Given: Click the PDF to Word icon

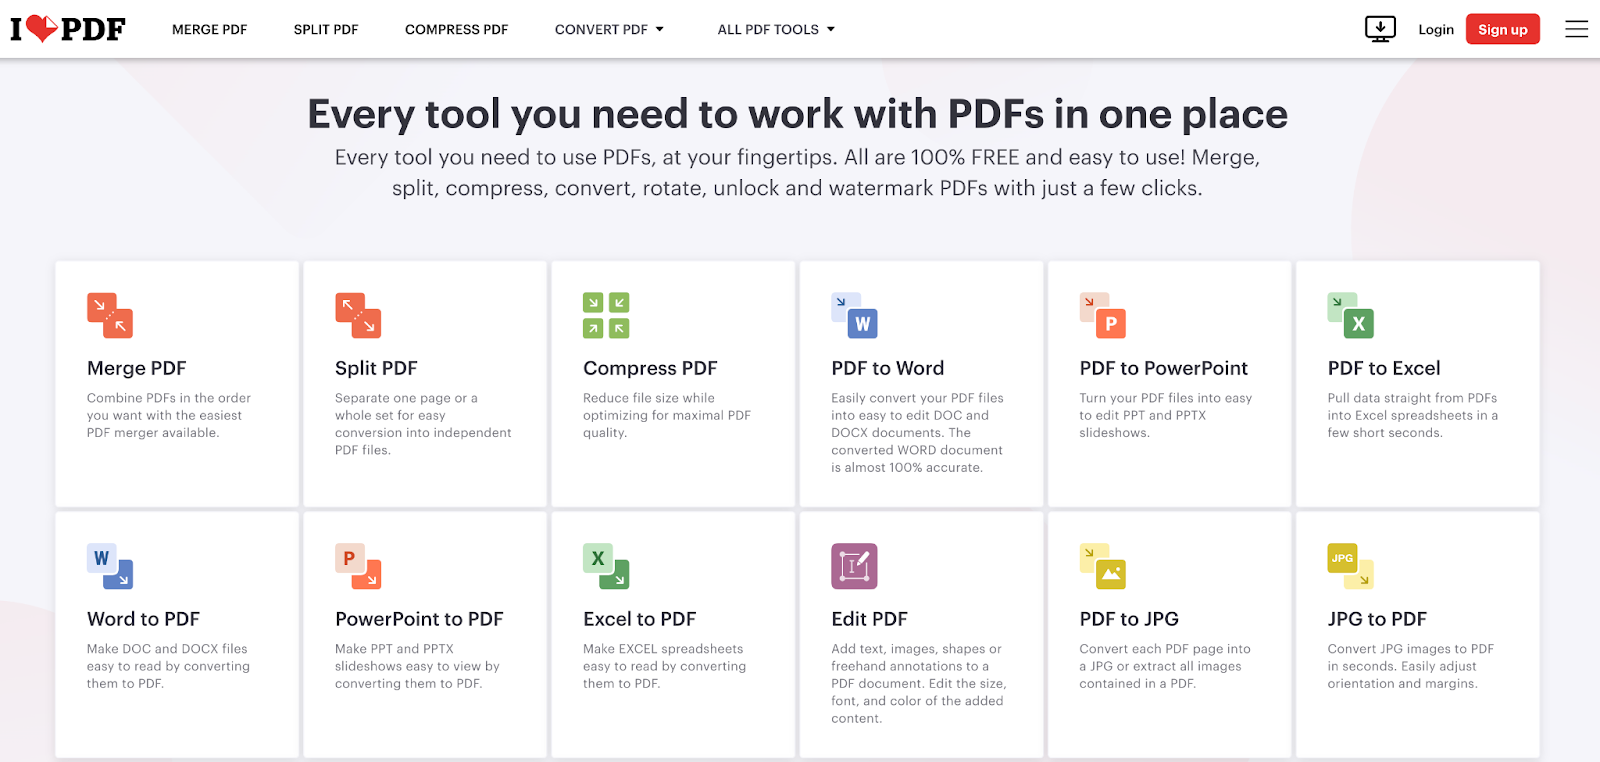Looking at the screenshot, I should (x=854, y=315).
